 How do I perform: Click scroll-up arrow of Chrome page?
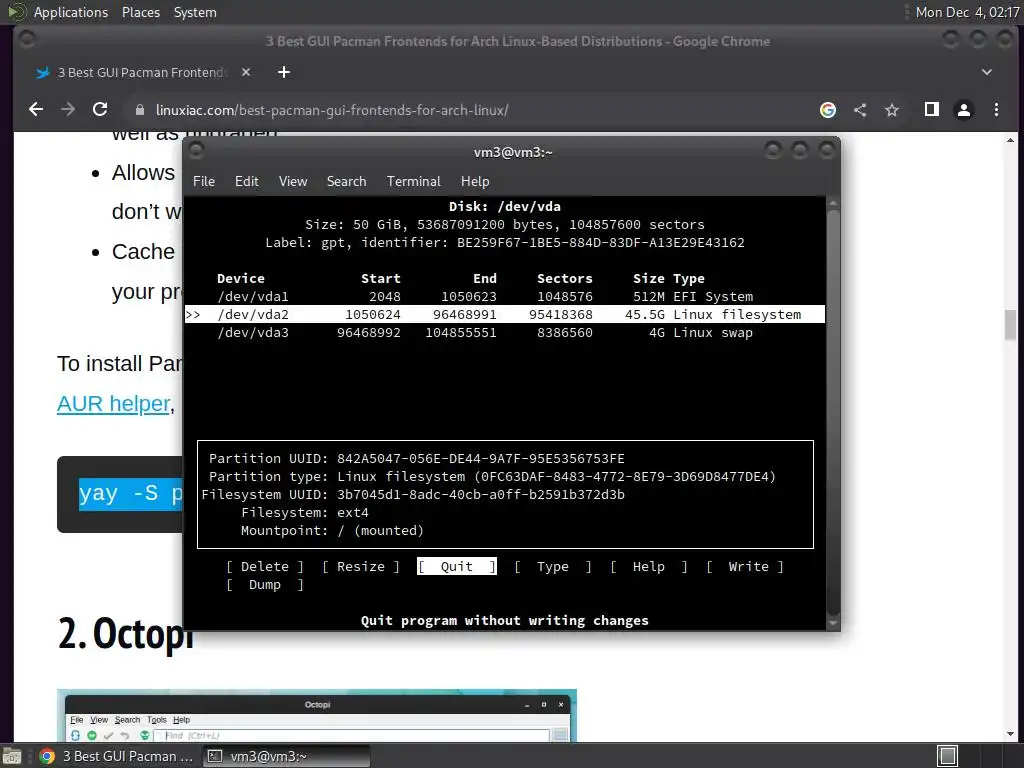tap(1010, 140)
